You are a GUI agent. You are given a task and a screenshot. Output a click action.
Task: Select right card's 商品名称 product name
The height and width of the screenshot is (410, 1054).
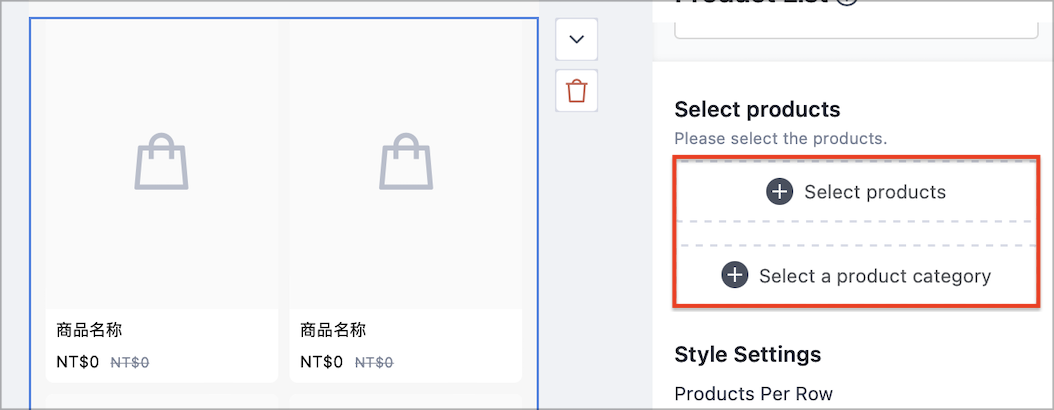333,330
